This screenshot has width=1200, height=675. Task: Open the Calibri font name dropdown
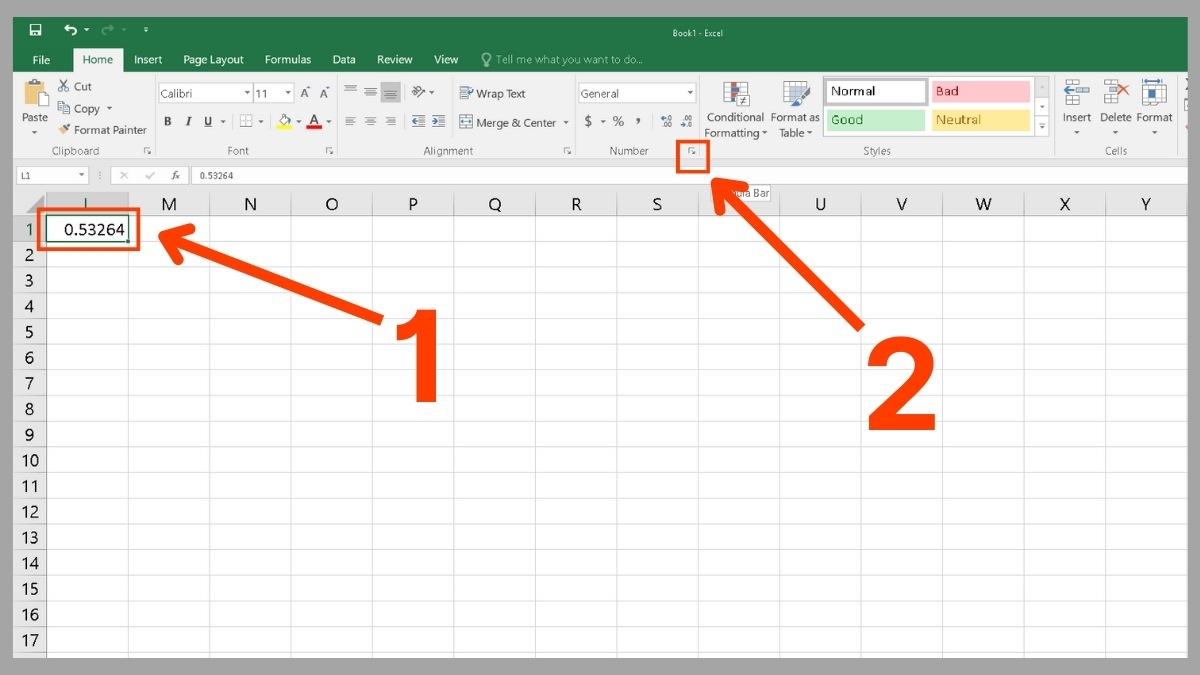pos(247,93)
